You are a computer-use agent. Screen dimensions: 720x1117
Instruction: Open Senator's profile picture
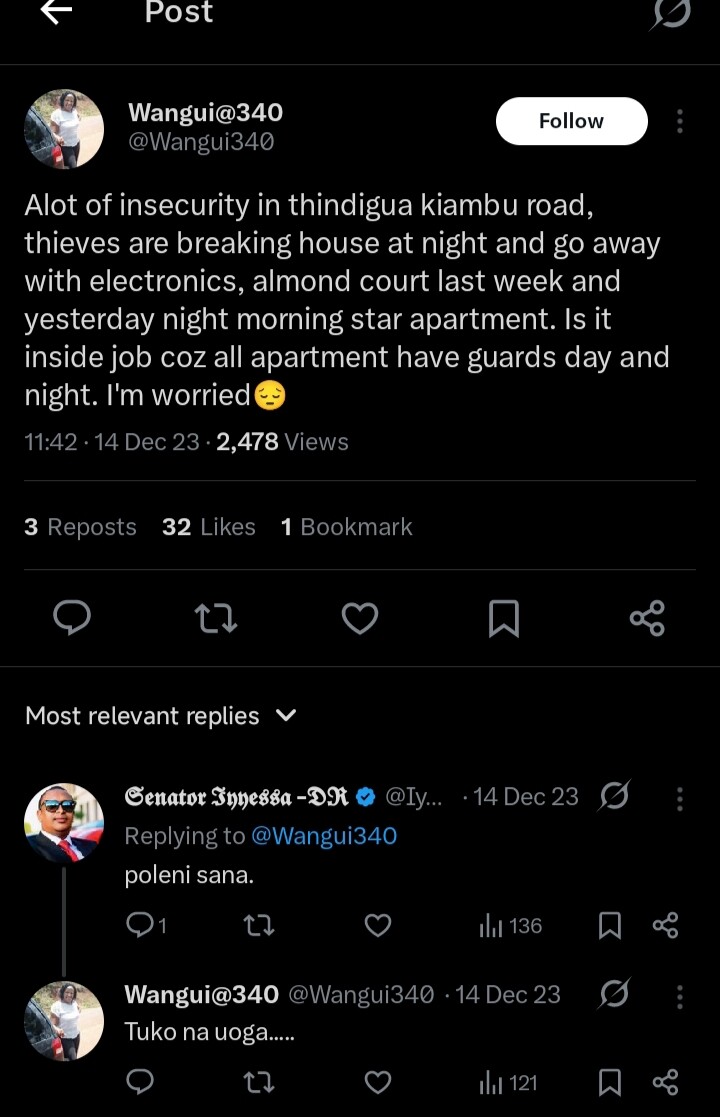[x=64, y=822]
